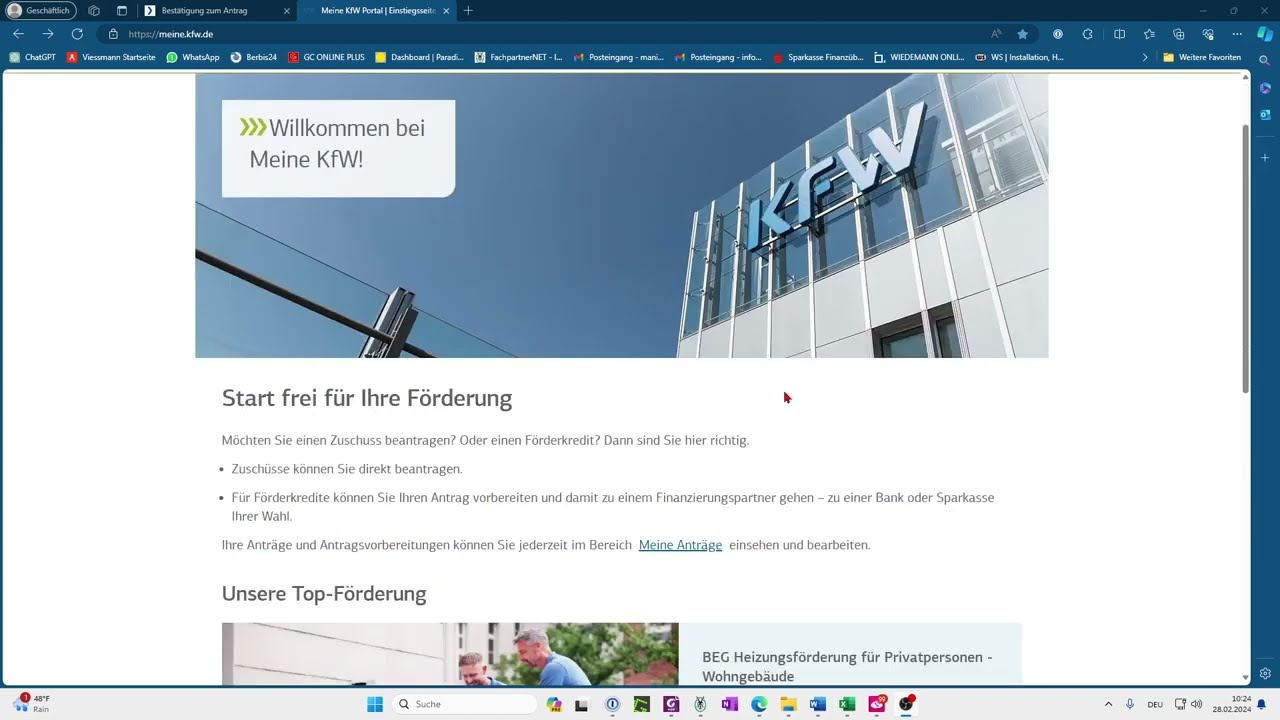Viewport: 1280px width, 720px height.
Task: Open the Geschäftlich profile menu
Action: pyautogui.click(x=41, y=11)
